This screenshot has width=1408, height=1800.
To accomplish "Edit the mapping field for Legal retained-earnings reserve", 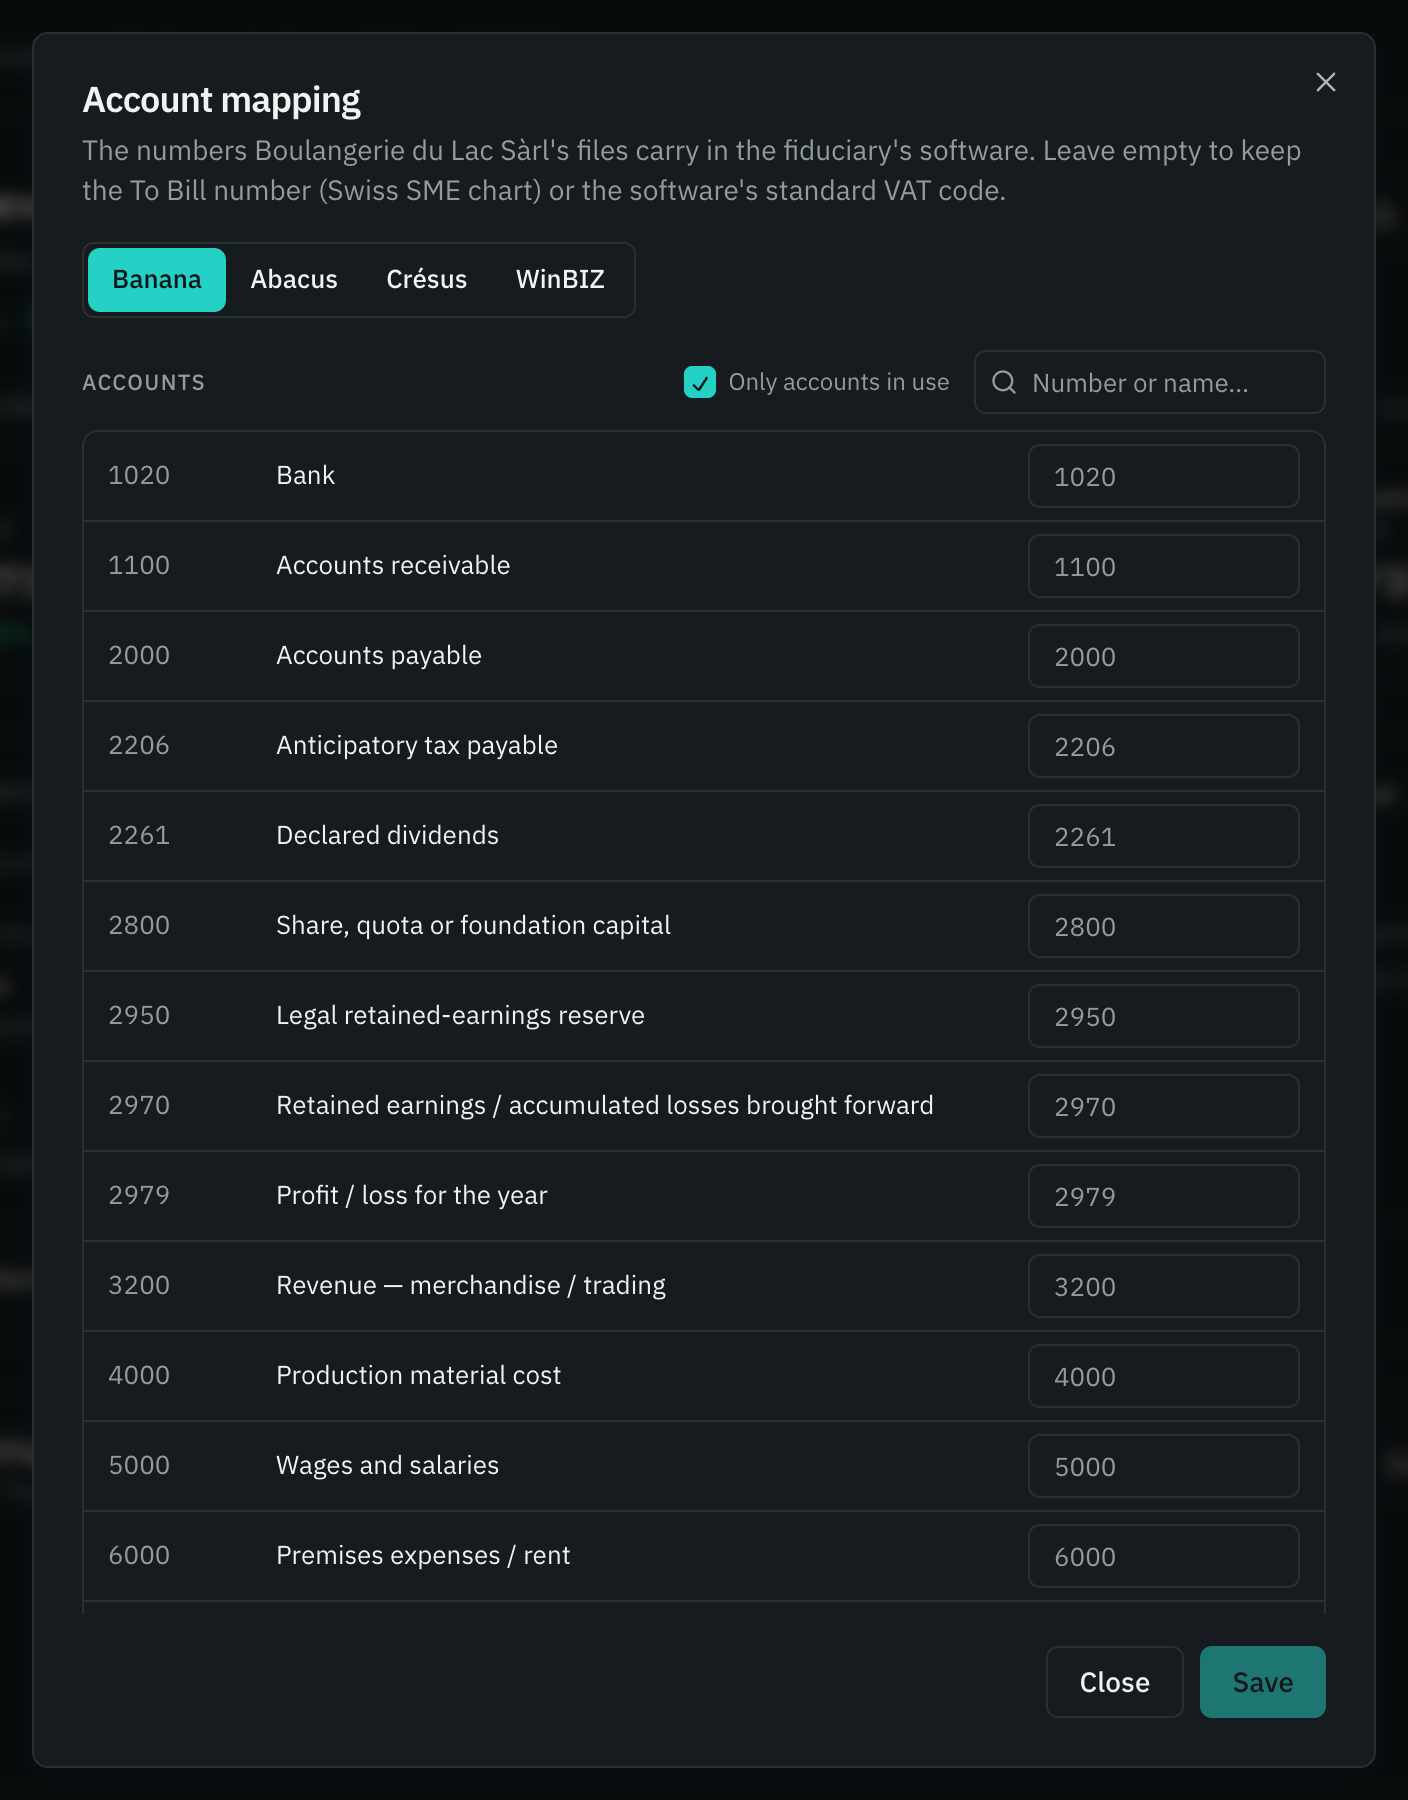I will pyautogui.click(x=1164, y=1016).
